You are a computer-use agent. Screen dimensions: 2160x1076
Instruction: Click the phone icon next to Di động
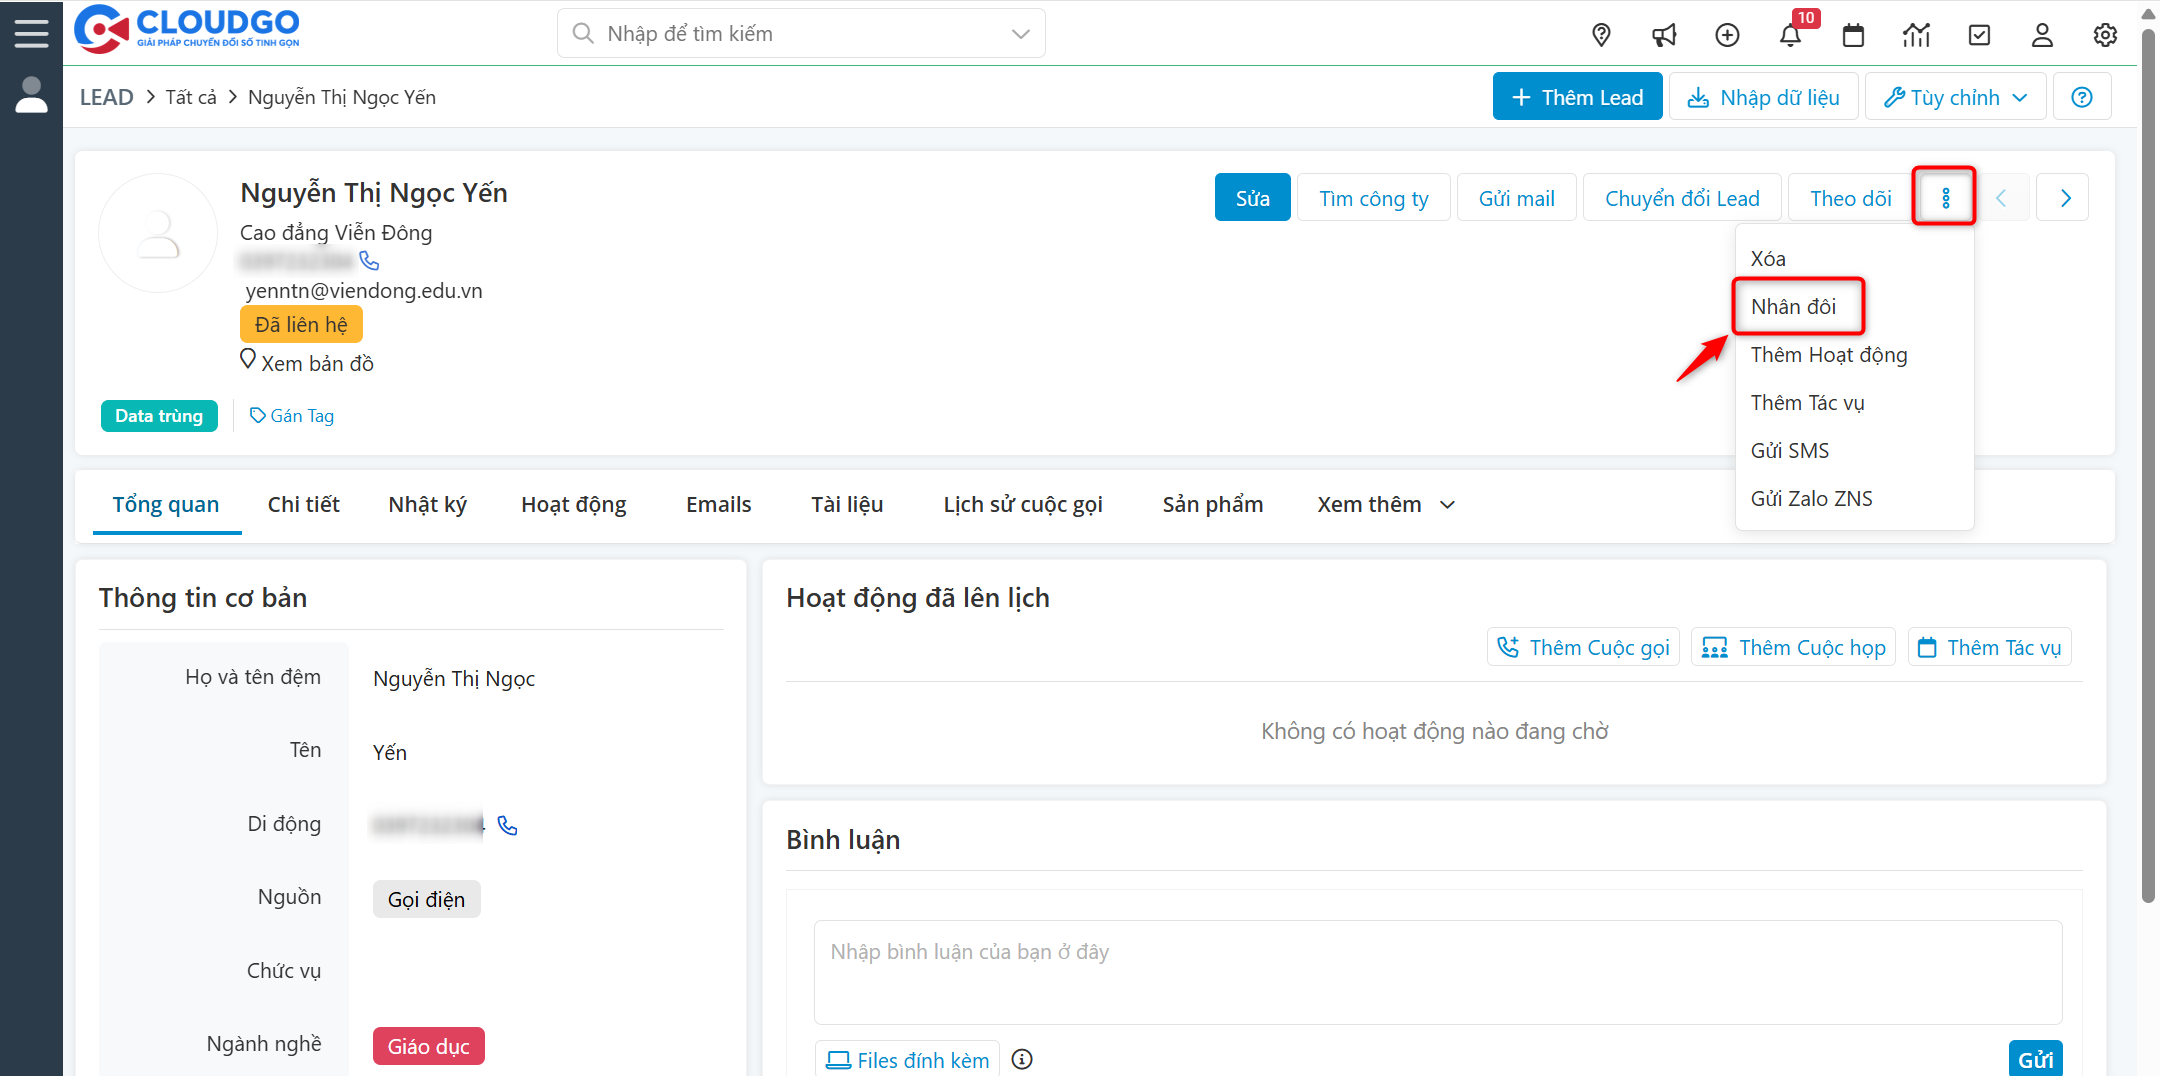click(x=508, y=825)
